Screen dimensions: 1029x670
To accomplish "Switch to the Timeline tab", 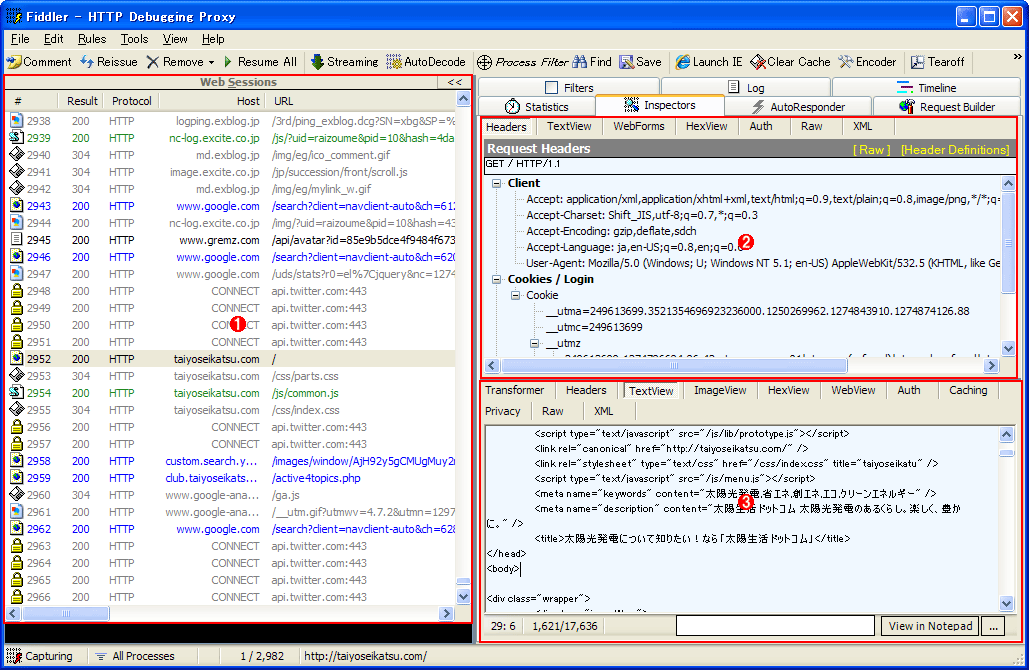I will click(927, 87).
